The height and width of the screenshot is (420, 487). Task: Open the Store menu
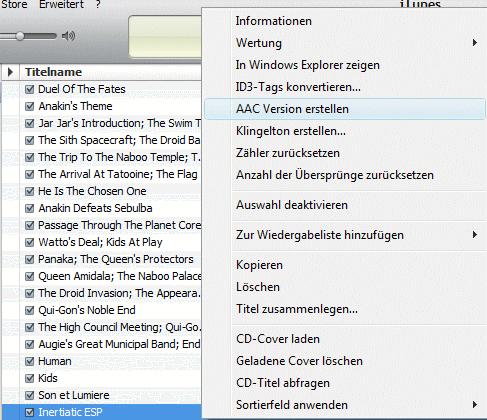coord(14,5)
